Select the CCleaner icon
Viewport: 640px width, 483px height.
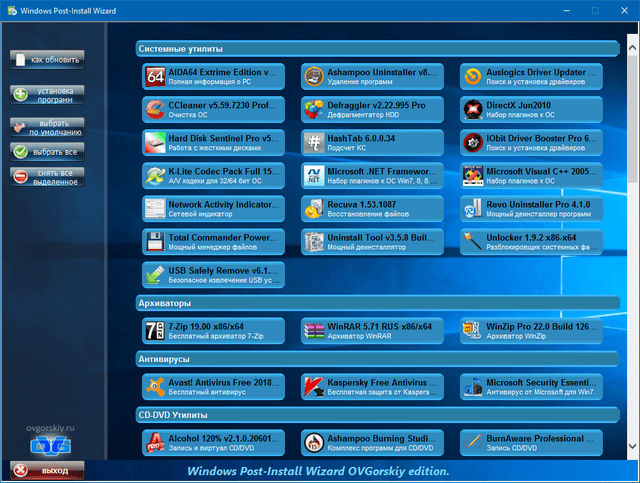click(x=155, y=109)
